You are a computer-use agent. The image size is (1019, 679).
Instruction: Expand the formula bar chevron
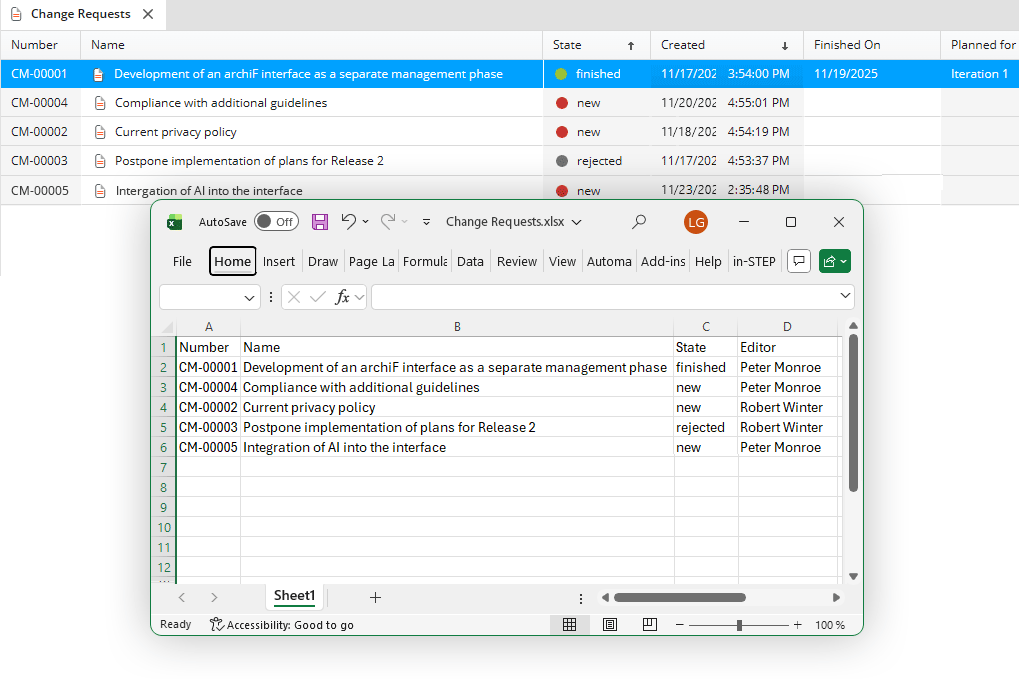(846, 296)
